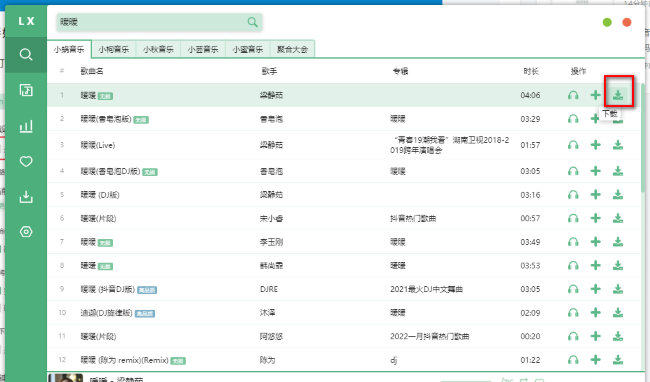Play the 01:22 陈为 remix track
Screen dimensions: 650x382
click(573, 360)
